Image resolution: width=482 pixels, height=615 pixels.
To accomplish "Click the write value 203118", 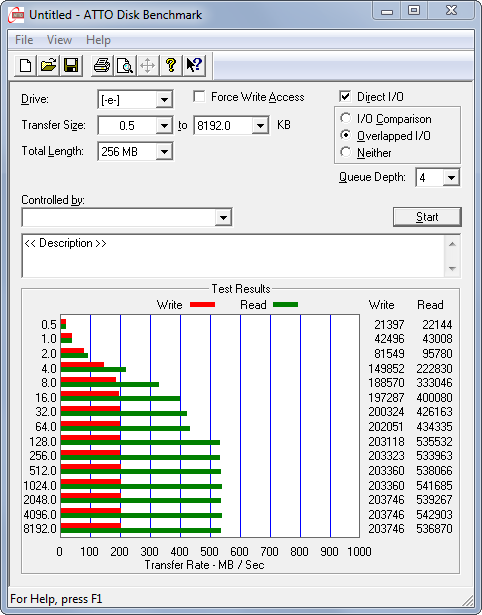I will tap(386, 442).
